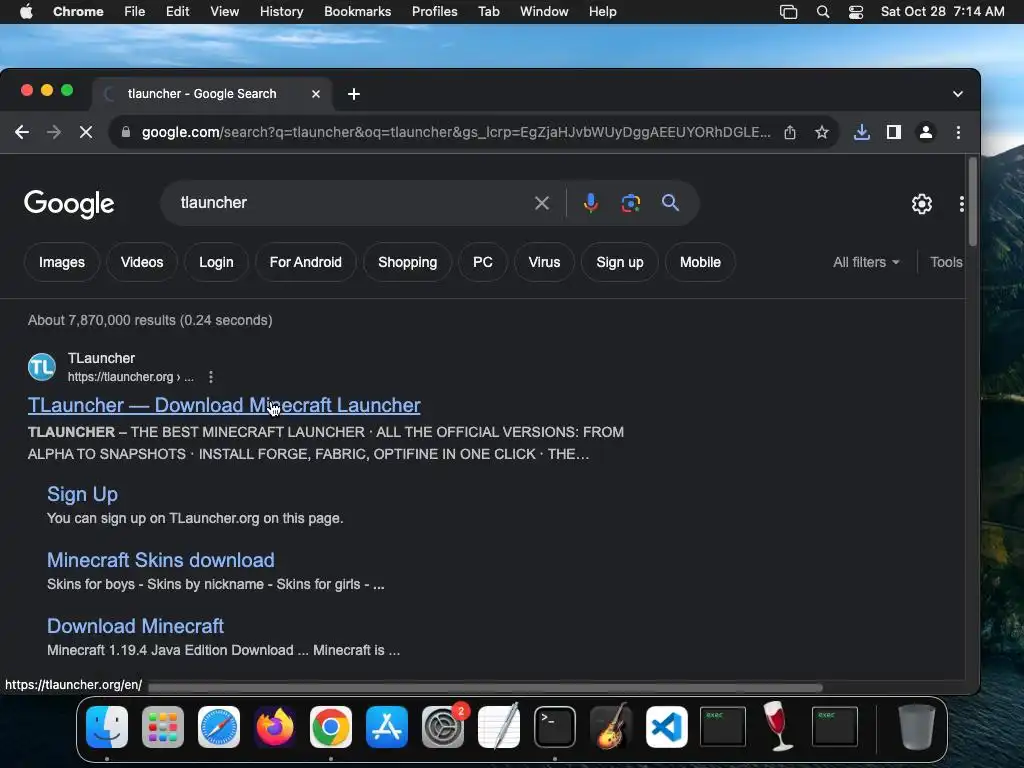Filter results by Videos
This screenshot has height=768, width=1024.
click(x=142, y=263)
